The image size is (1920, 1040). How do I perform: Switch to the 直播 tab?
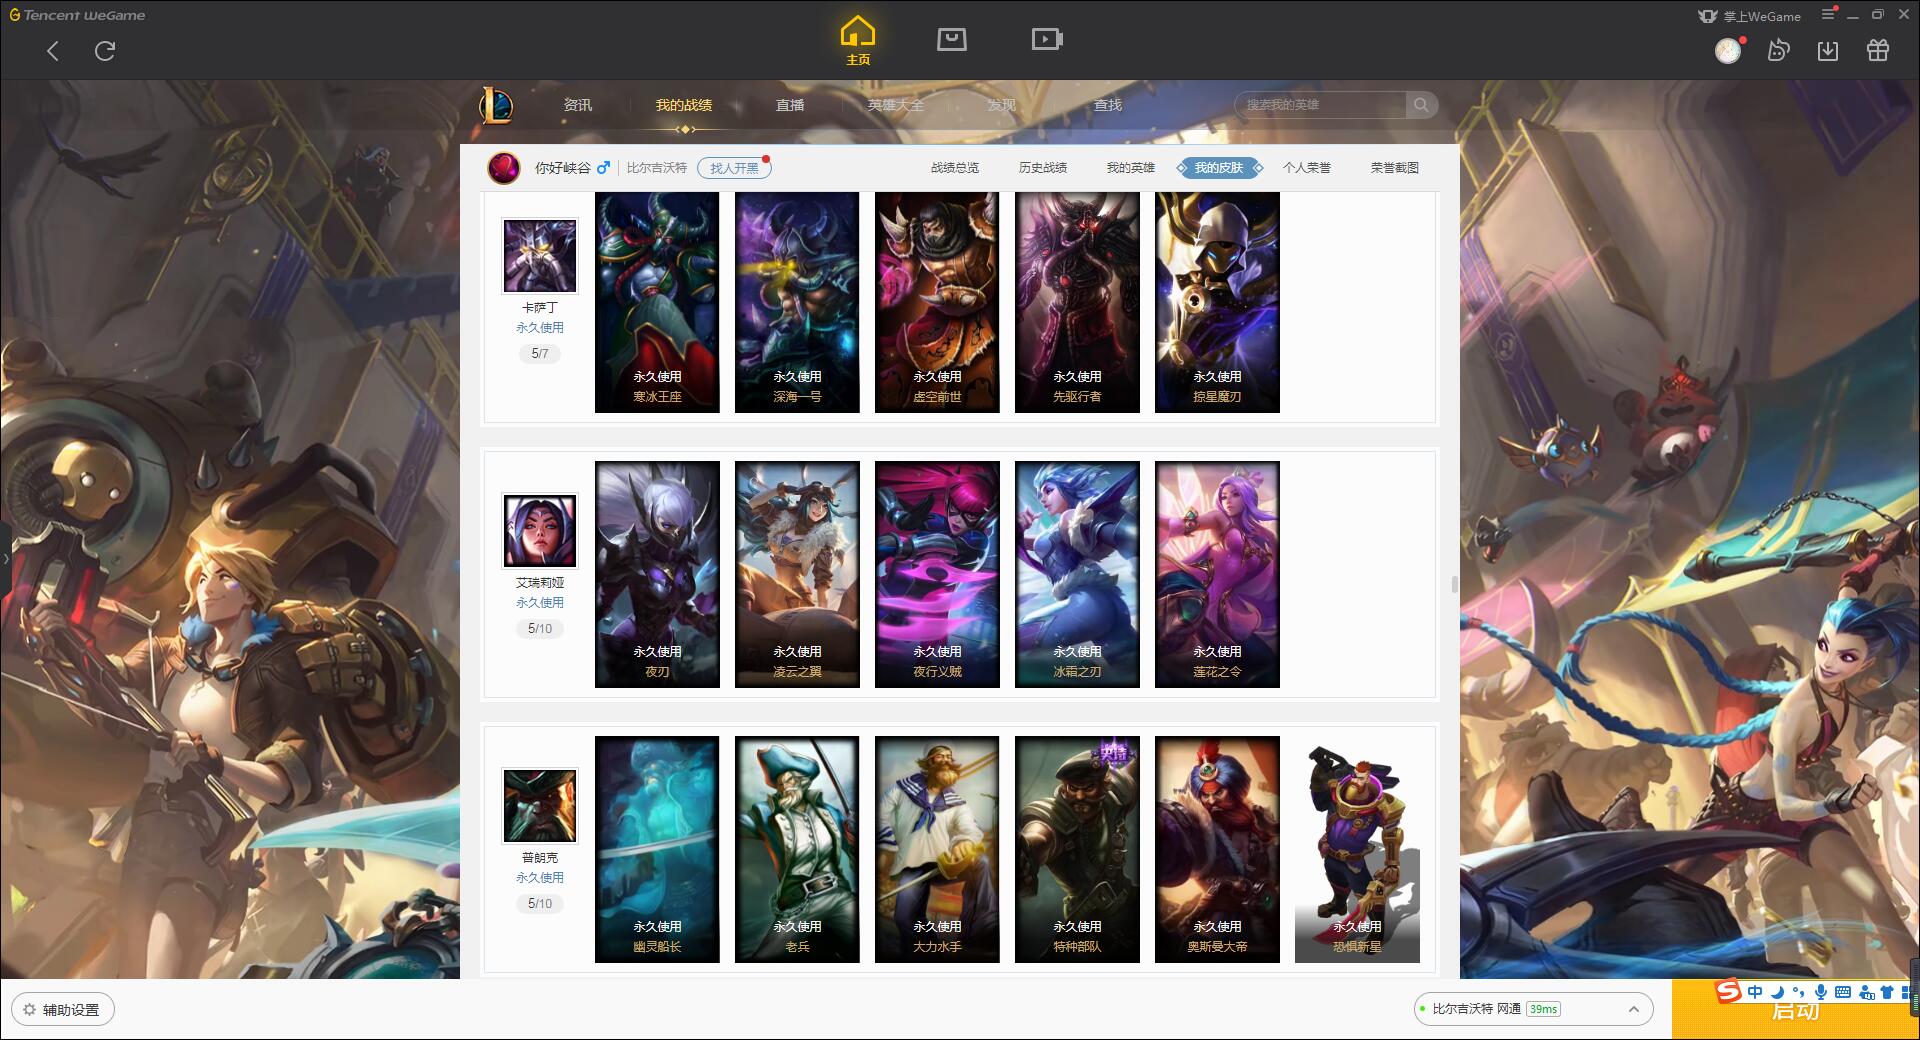coord(790,105)
